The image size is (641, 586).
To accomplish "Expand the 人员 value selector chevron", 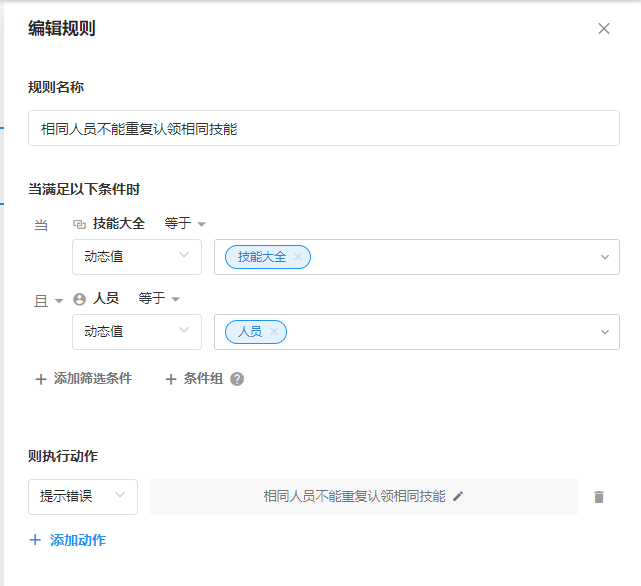I will coord(604,332).
